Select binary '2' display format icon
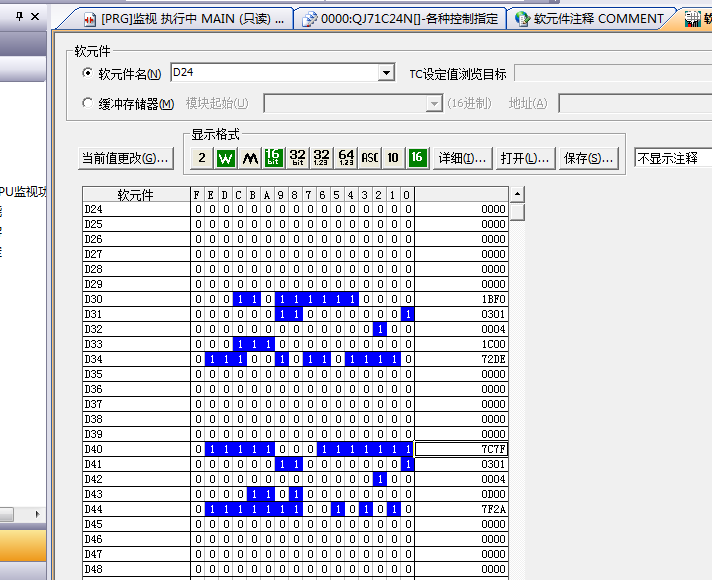Viewport: 712px width, 580px height. click(202, 158)
